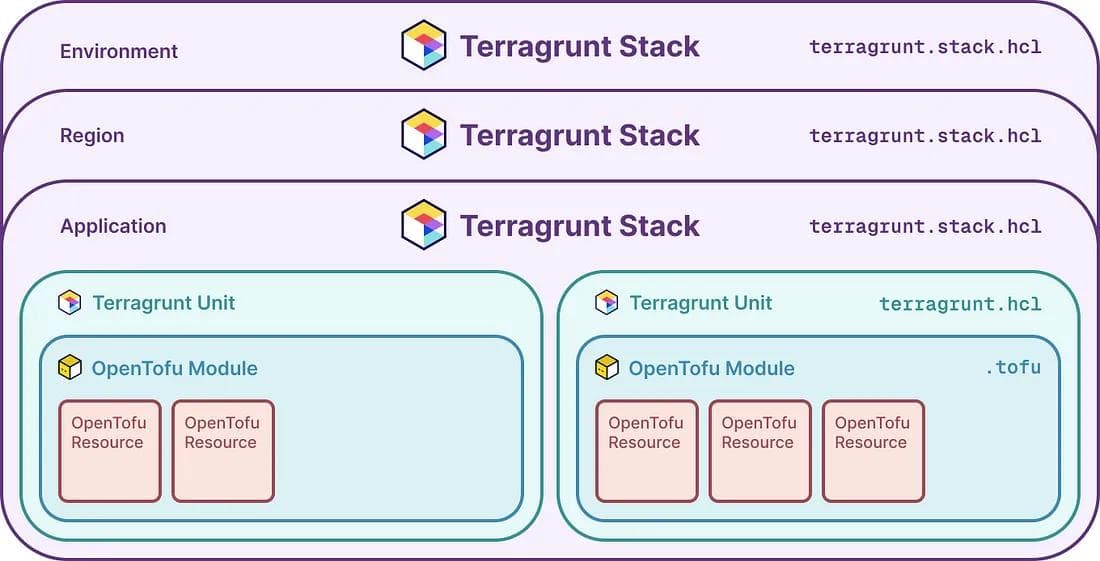This screenshot has width=1100, height=561.
Task: Click left OpenTofu Module yellow cube icon
Action: pyautogui.click(x=69, y=367)
